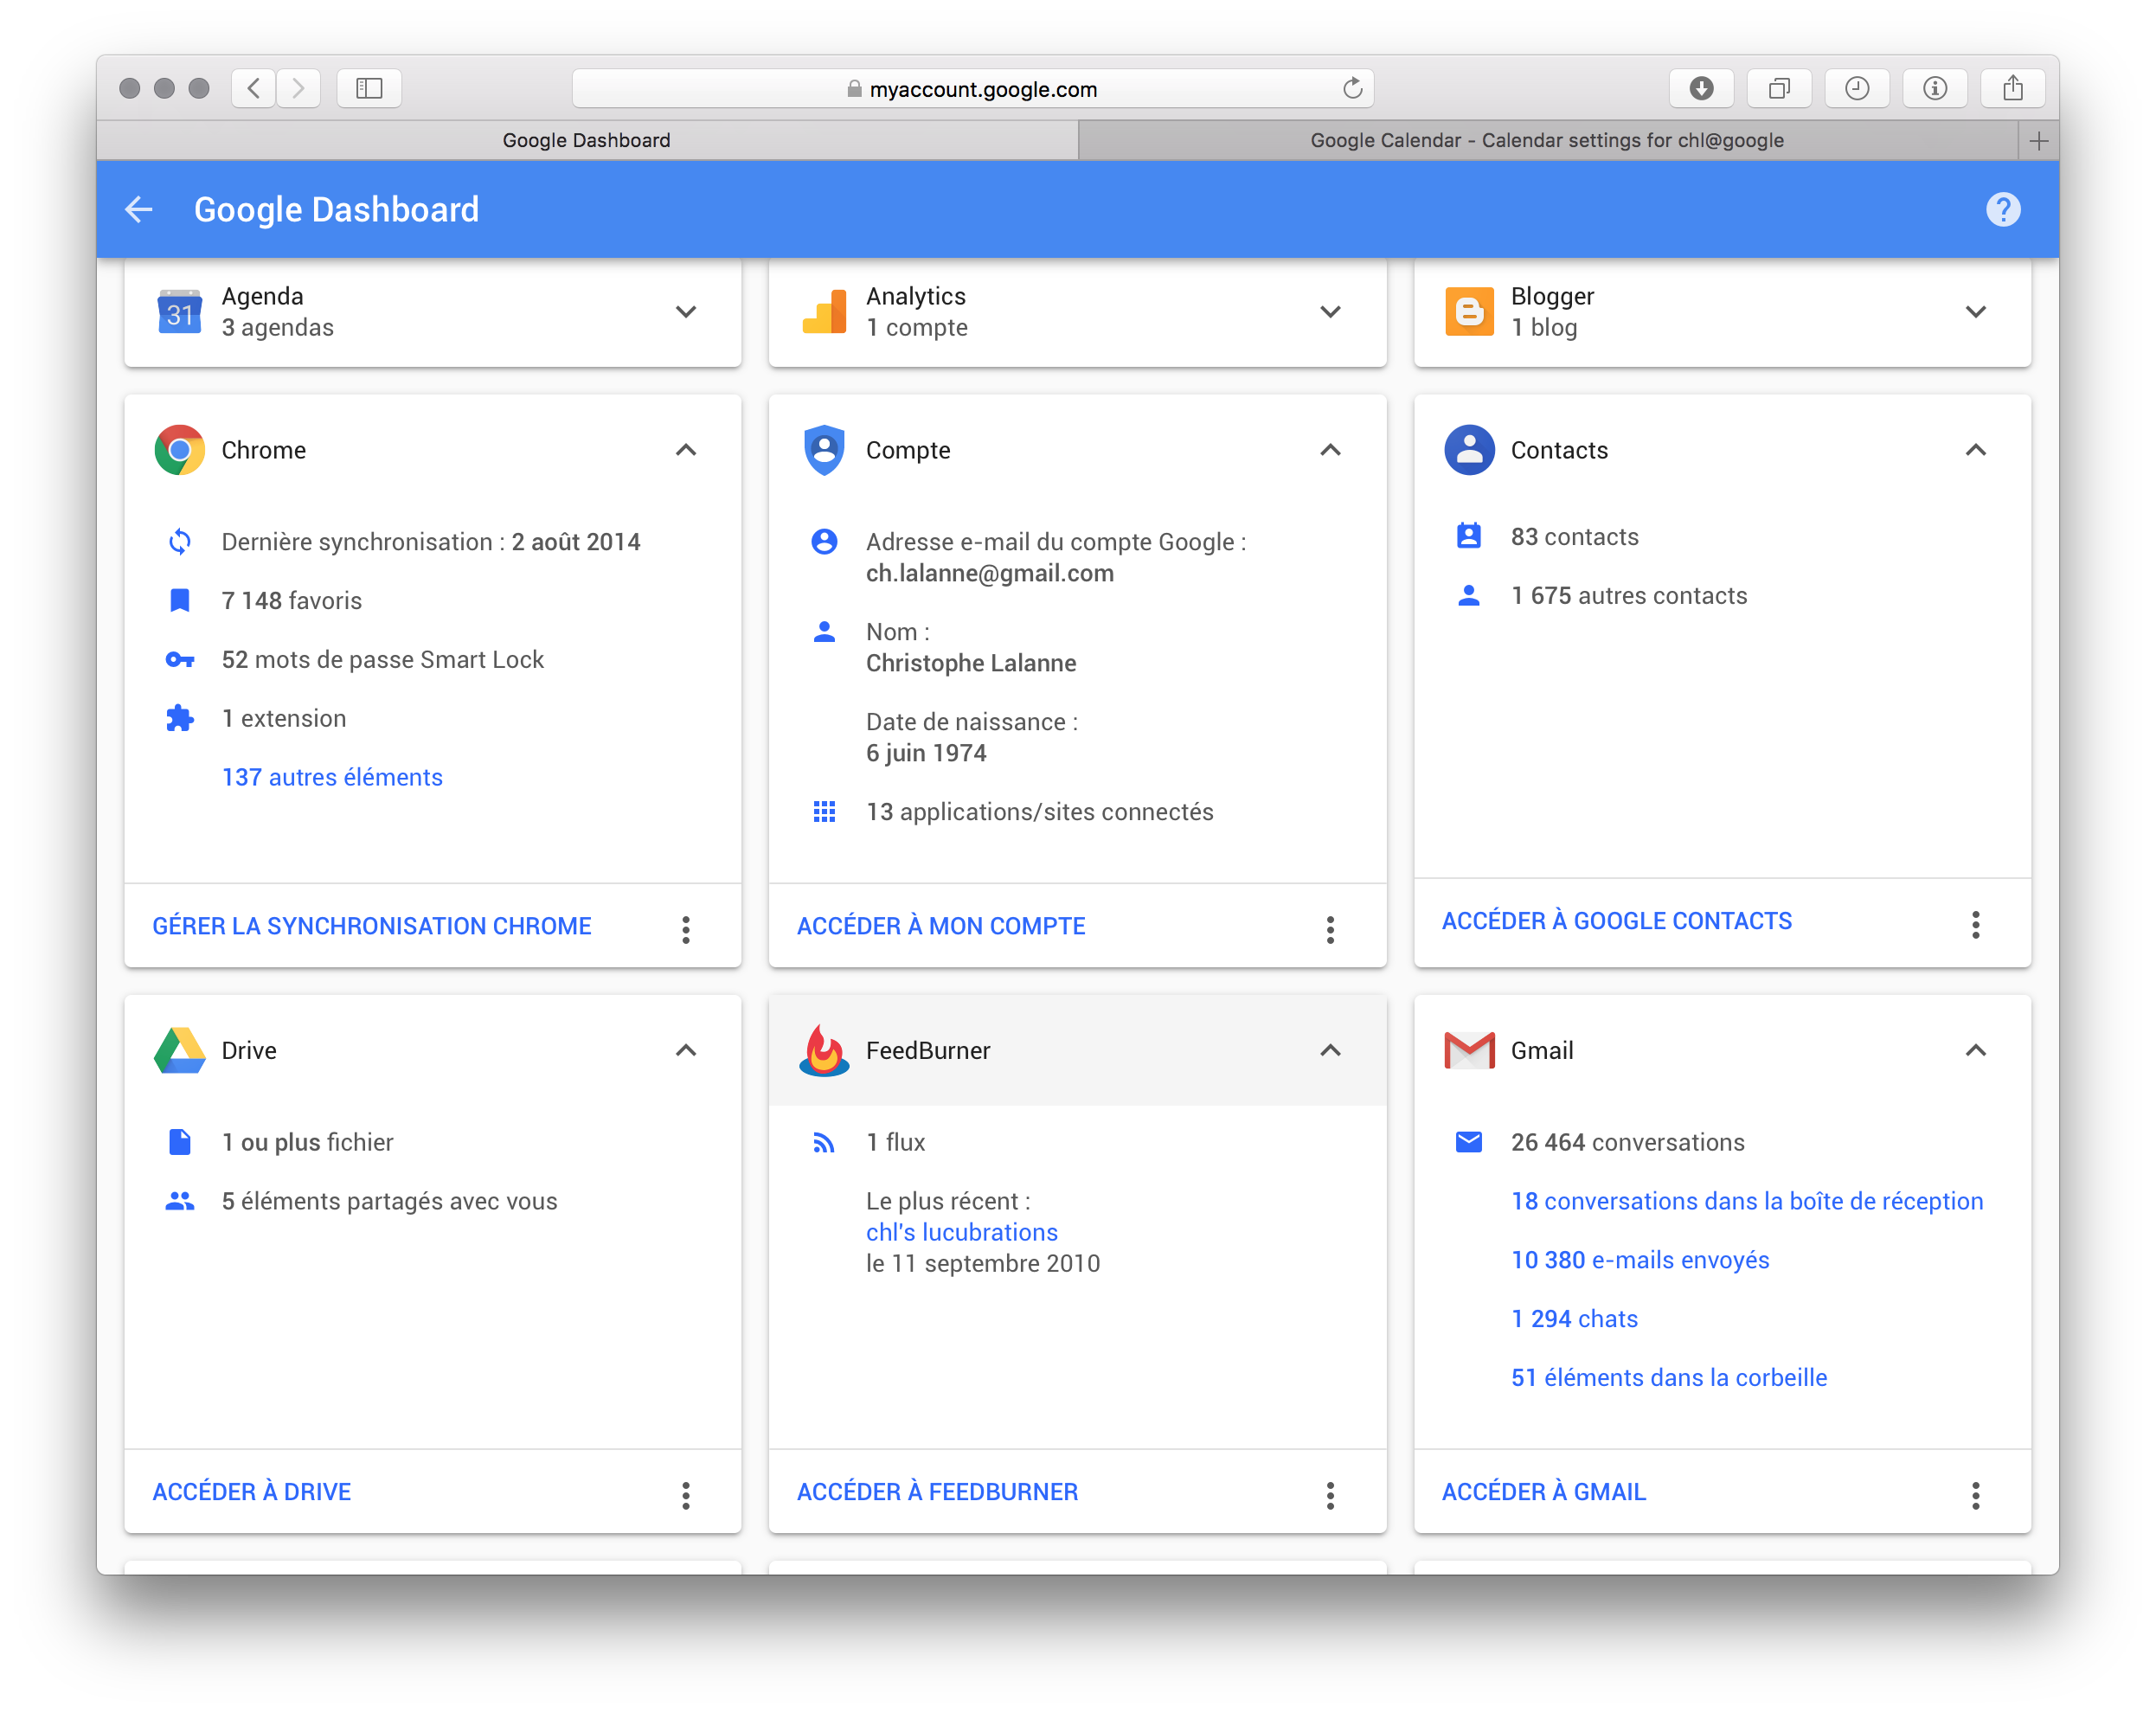Open Gmail card three-dot options menu
The height and width of the screenshot is (1713, 2156).
(1975, 1494)
